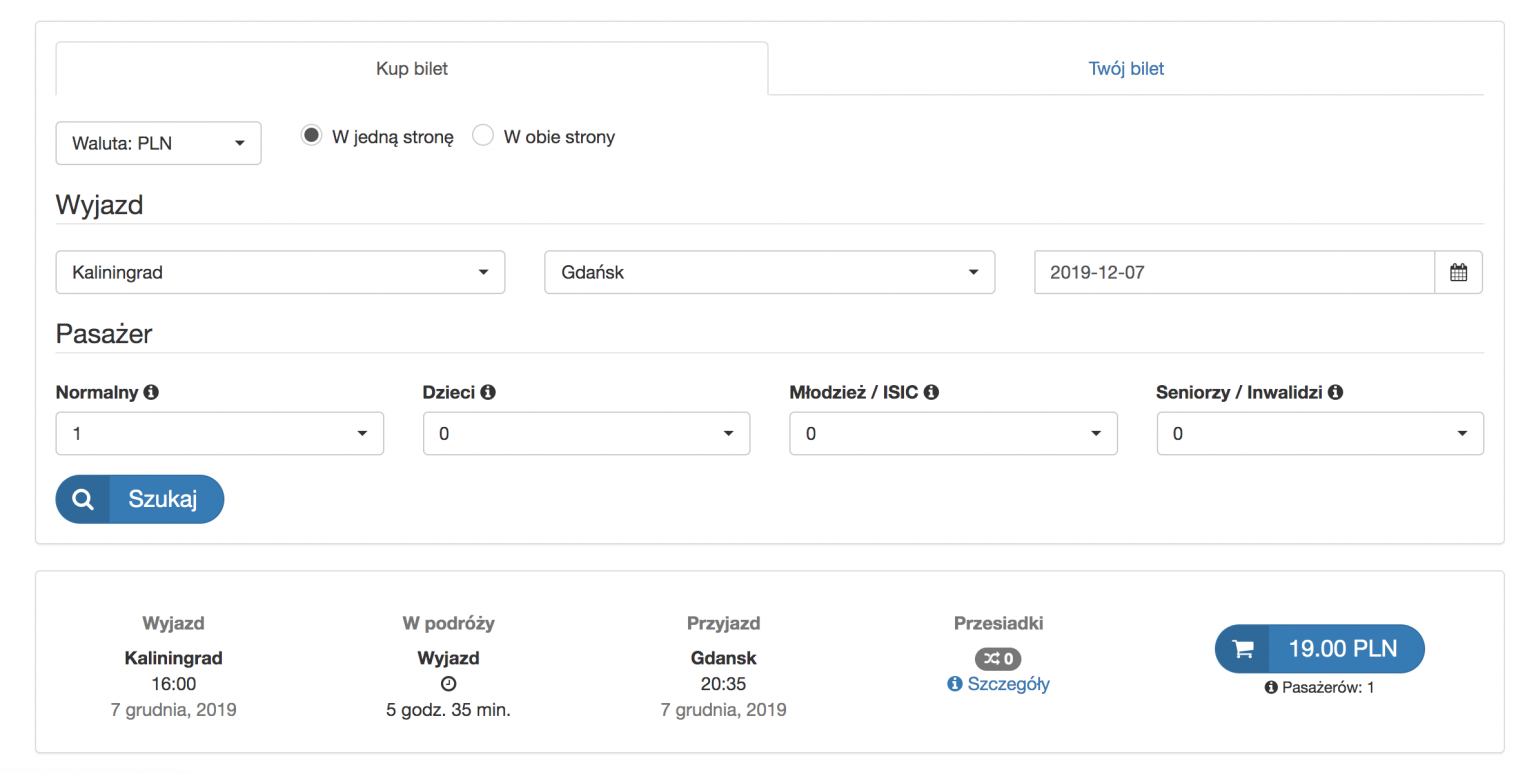Click the calendar icon beside date field
Viewport: 1536px width, 774px height.
coord(1458,272)
